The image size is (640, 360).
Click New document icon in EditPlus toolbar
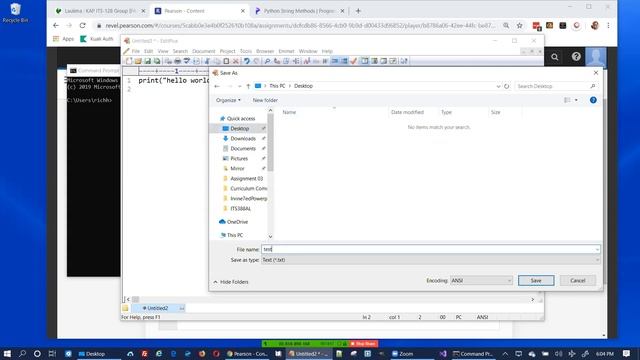129,61
